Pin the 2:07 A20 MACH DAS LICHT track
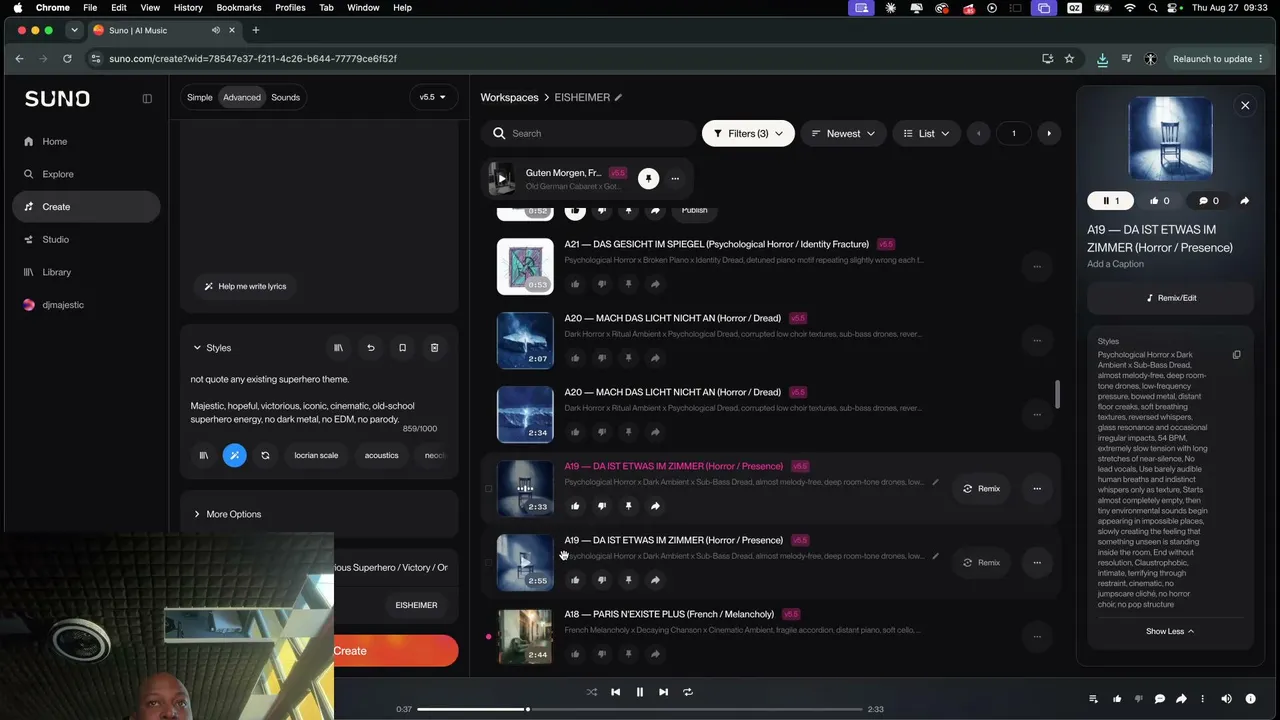Image resolution: width=1280 pixels, height=720 pixels. coord(628,358)
